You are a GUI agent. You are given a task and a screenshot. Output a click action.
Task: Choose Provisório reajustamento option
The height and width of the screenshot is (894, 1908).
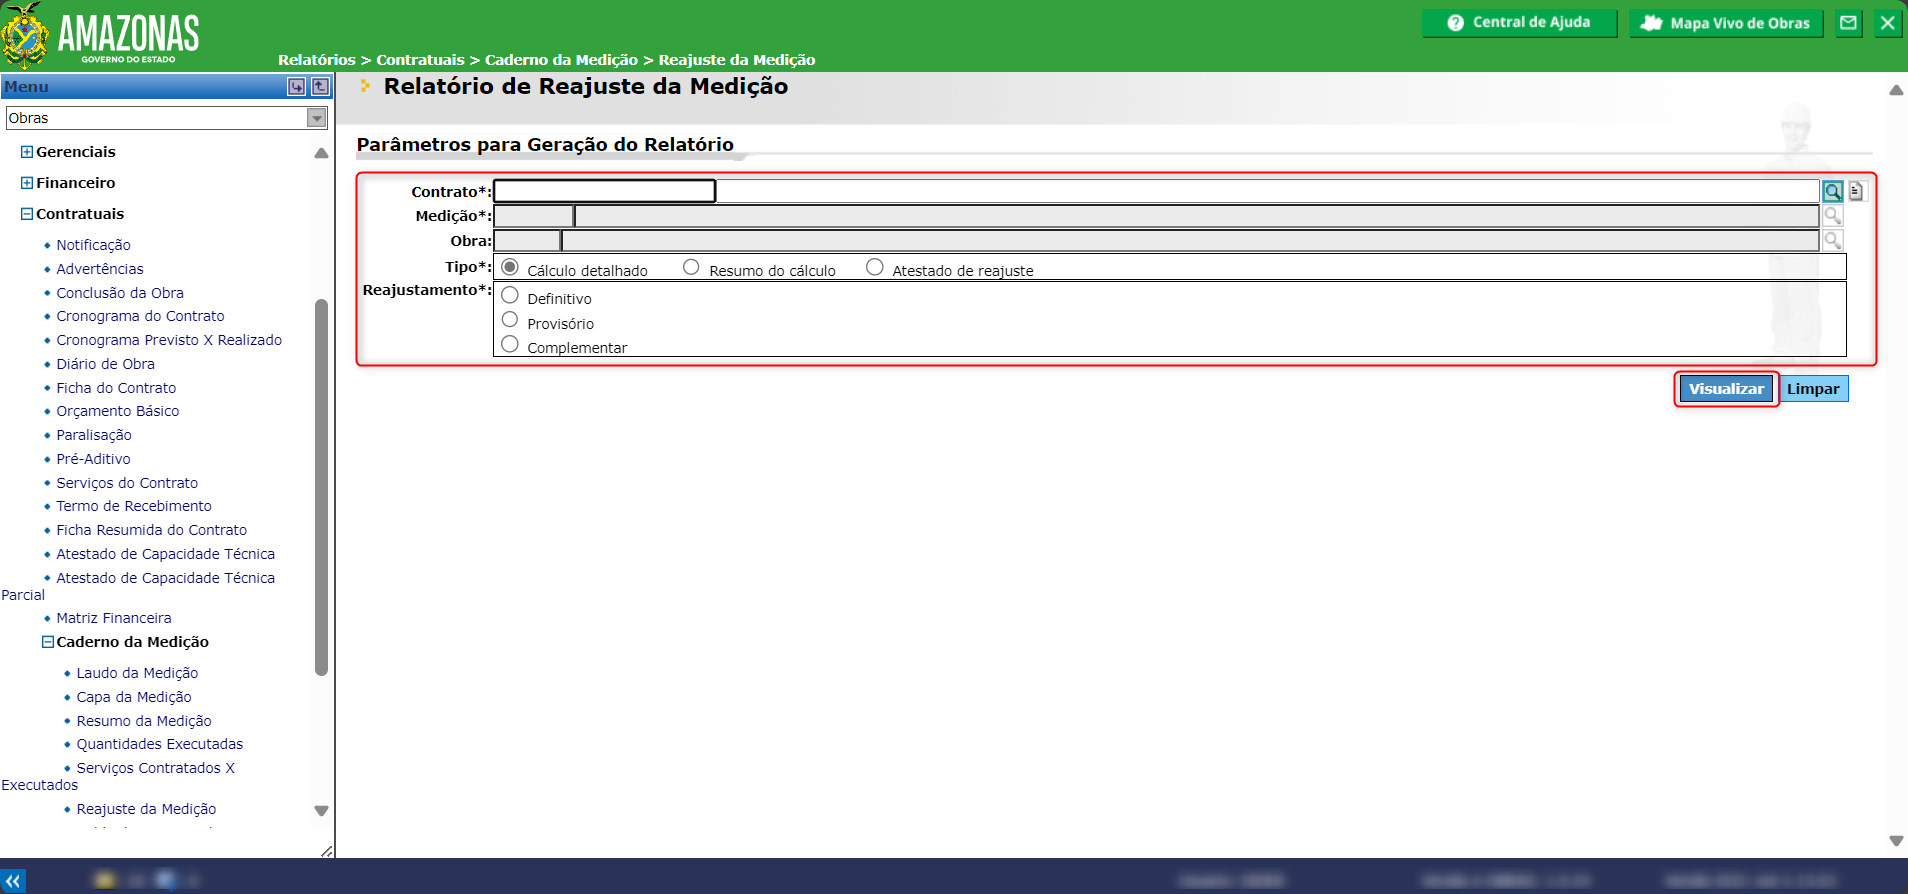coord(510,320)
